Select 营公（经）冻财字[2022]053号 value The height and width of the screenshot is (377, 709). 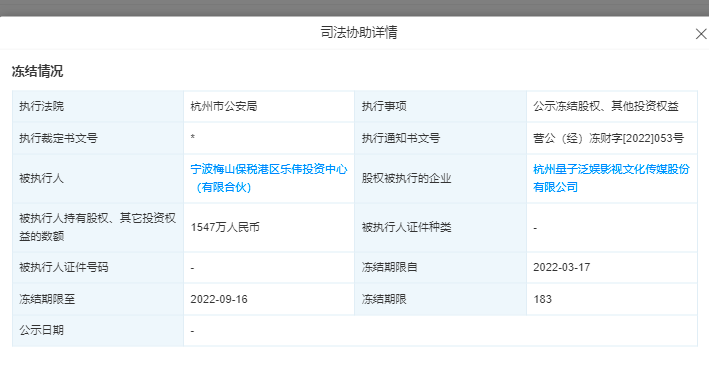coord(608,138)
